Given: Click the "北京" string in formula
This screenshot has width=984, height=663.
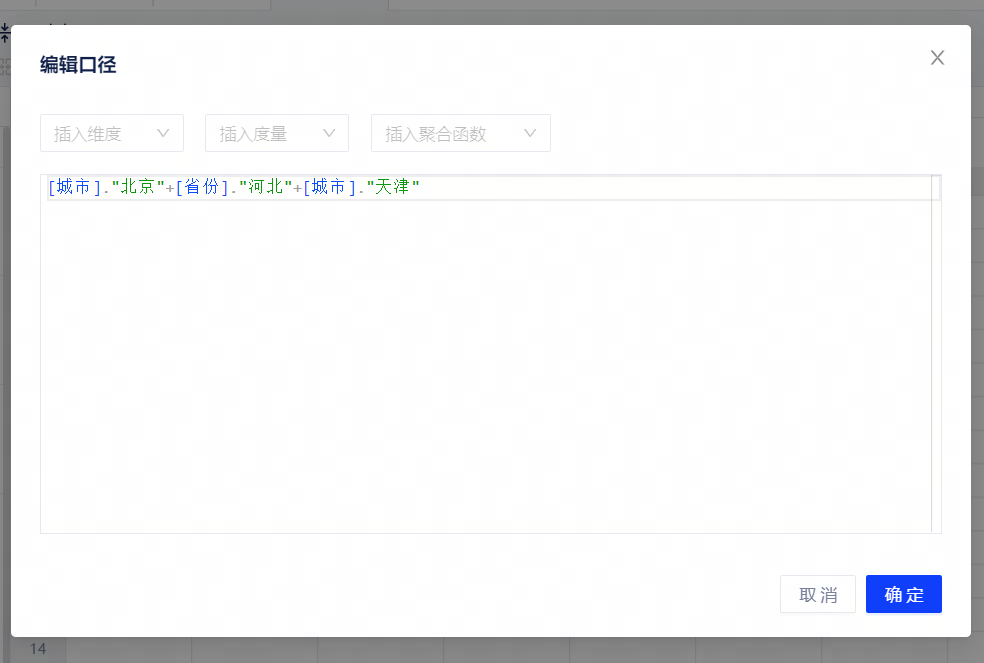Looking at the screenshot, I should [138, 187].
